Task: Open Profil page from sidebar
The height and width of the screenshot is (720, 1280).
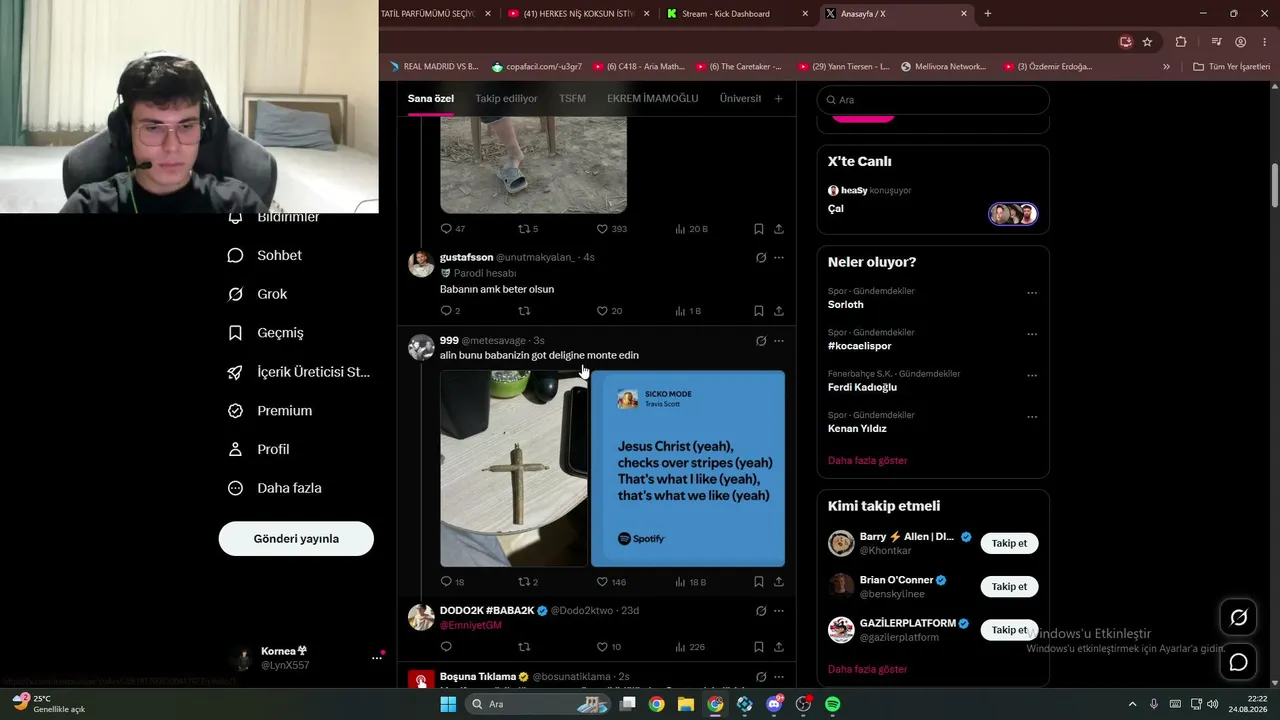Action: (x=259, y=450)
